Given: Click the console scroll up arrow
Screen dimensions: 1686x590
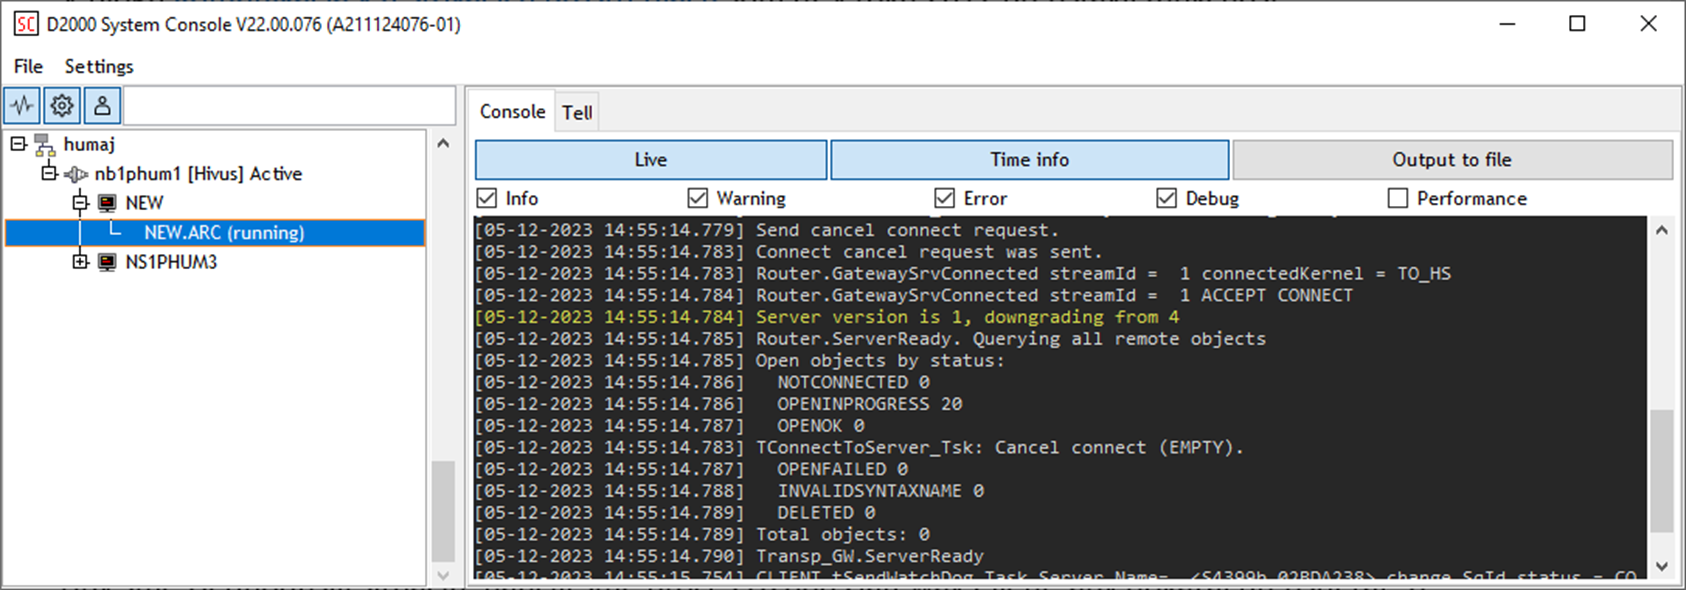Looking at the screenshot, I should [1661, 230].
